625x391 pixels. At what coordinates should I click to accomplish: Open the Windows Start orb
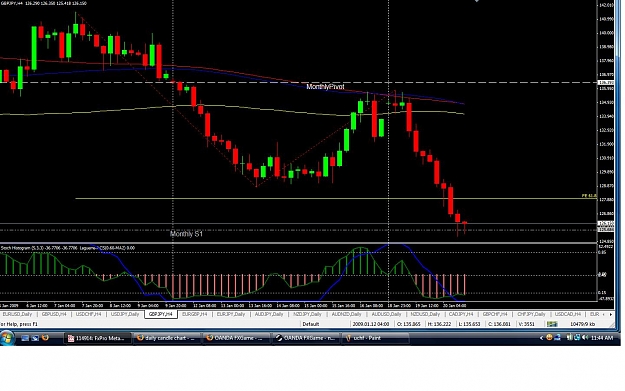[7, 338]
